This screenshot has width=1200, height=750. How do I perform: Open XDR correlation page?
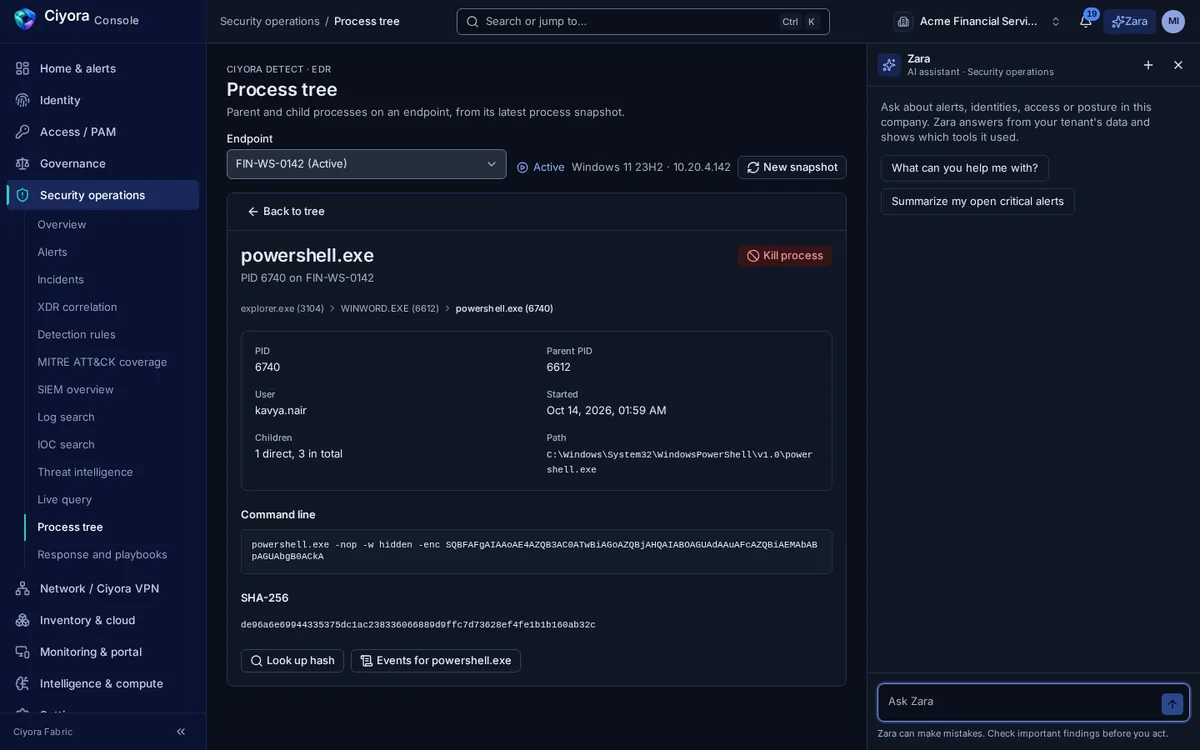tap(77, 307)
